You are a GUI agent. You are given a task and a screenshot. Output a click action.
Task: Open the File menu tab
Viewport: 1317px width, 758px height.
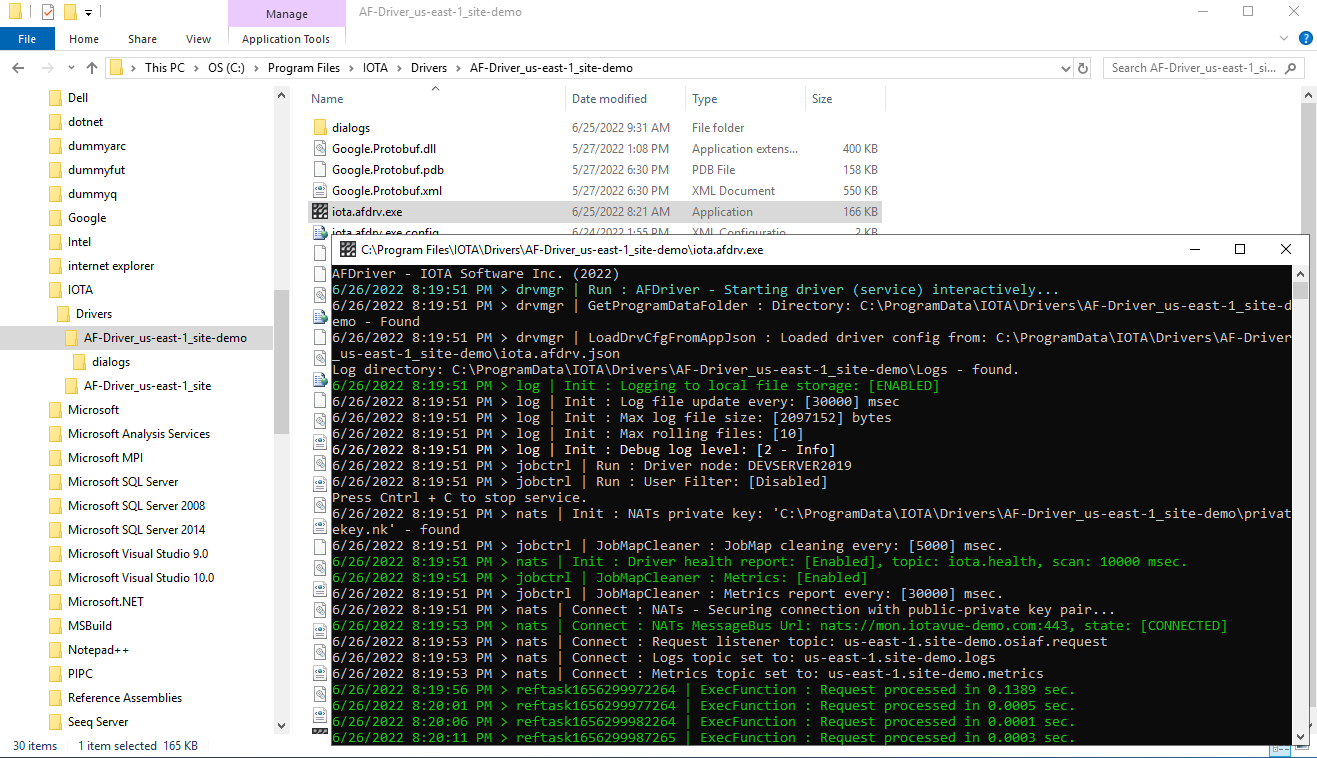pos(27,39)
